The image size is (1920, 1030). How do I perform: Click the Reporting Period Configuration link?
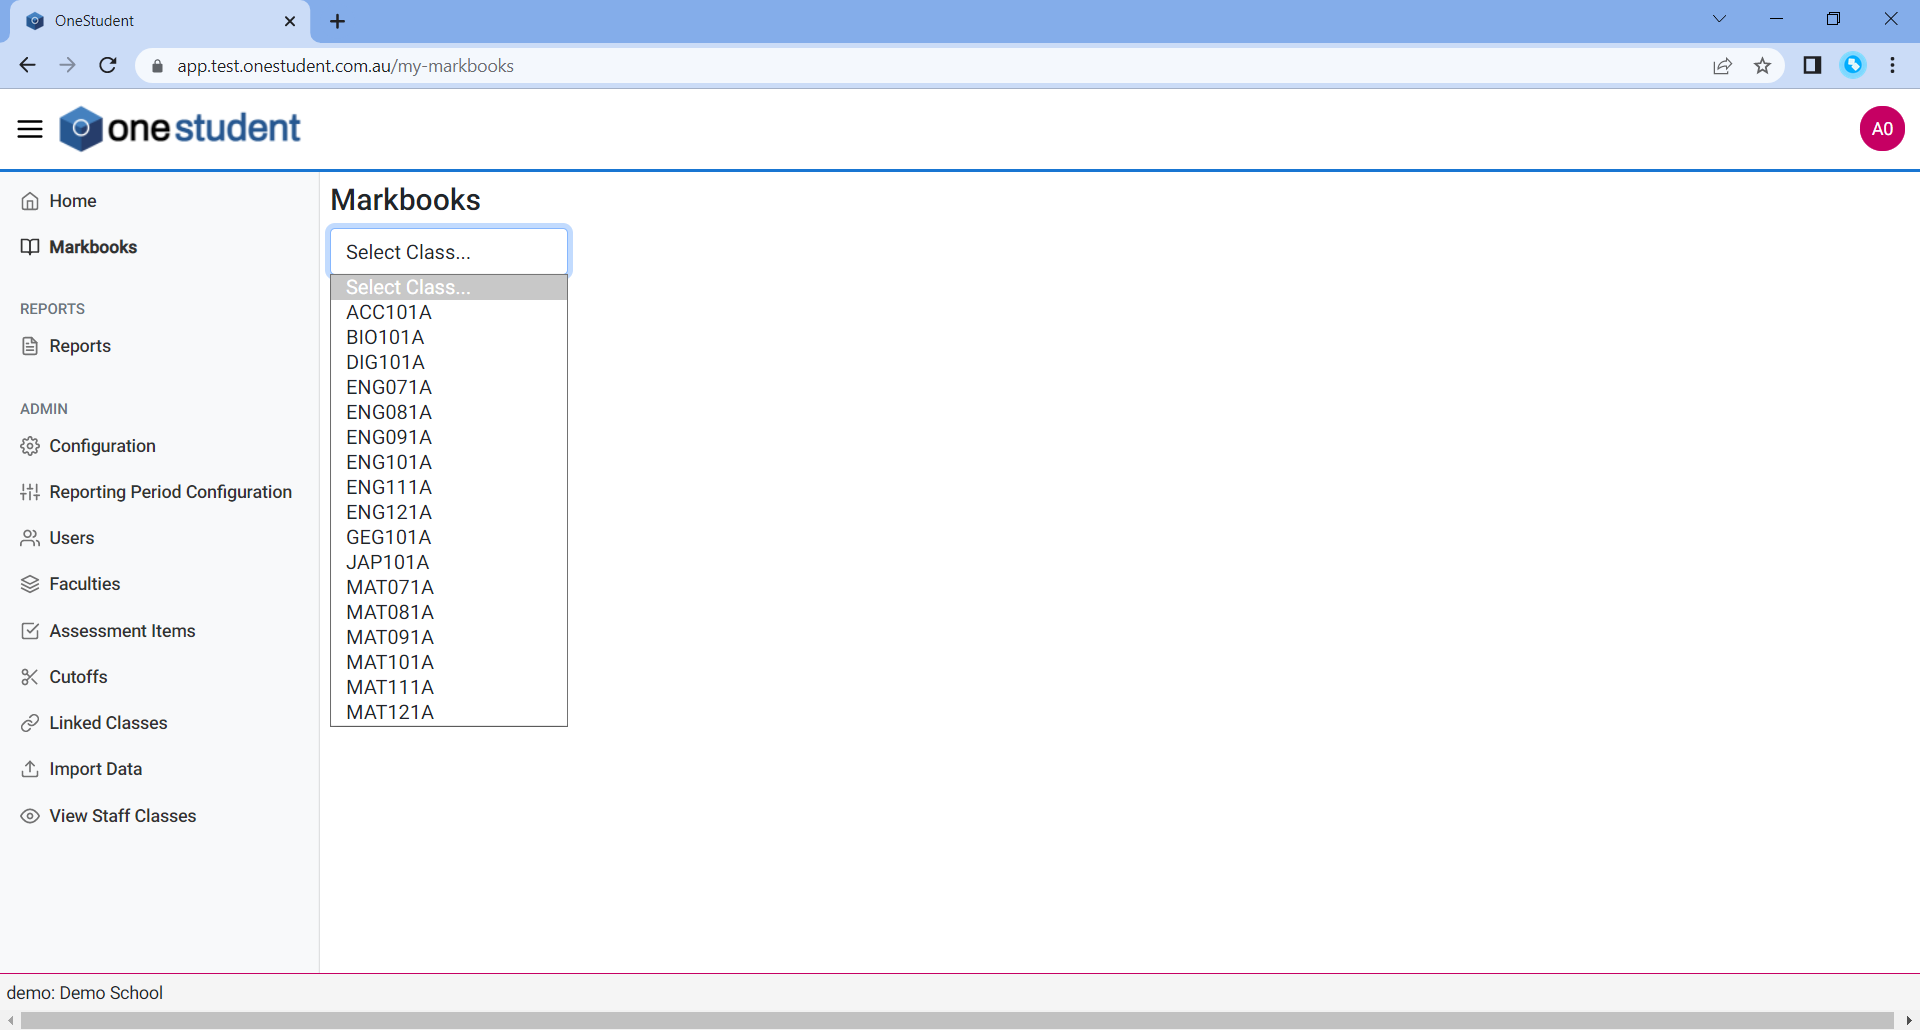(x=170, y=491)
